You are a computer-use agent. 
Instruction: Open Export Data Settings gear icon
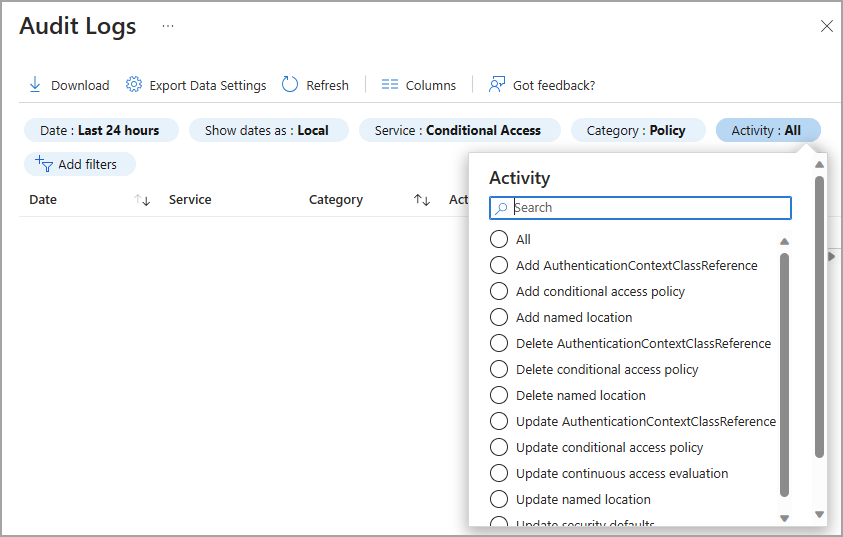point(134,85)
